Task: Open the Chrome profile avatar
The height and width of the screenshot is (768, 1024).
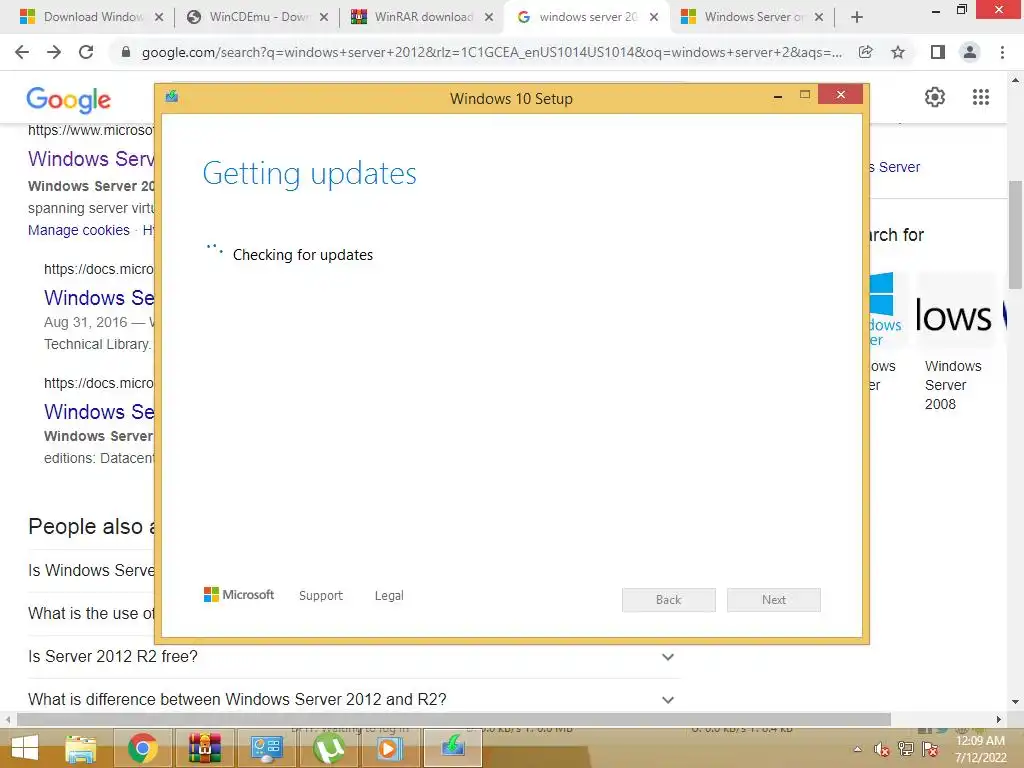Action: (x=970, y=52)
